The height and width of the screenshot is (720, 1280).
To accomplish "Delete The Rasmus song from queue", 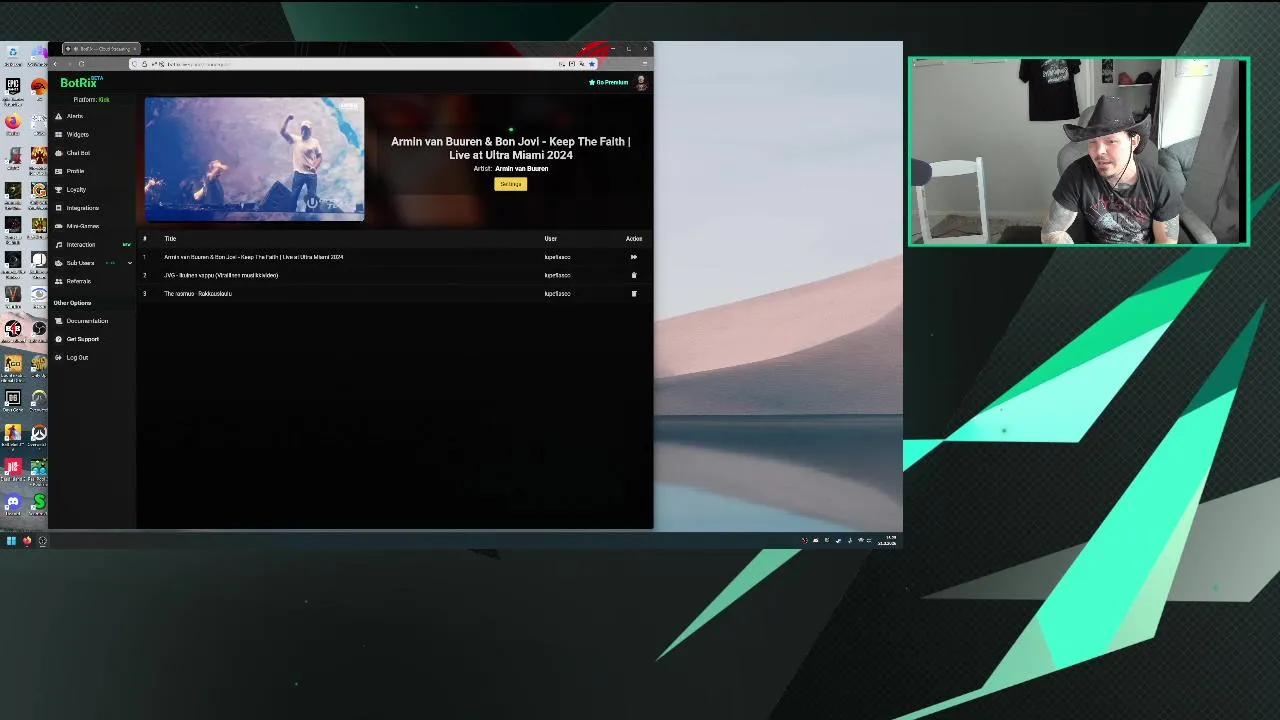I will click(633, 294).
